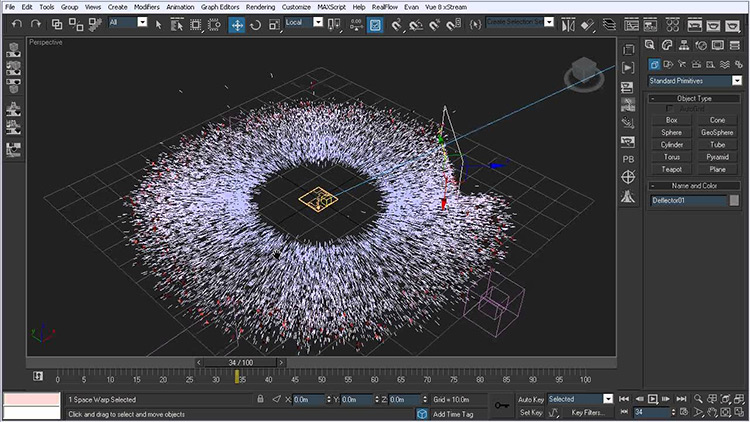Select the Space Warps category icon
Image resolution: width=750 pixels, height=422 pixels.
[x=725, y=64]
